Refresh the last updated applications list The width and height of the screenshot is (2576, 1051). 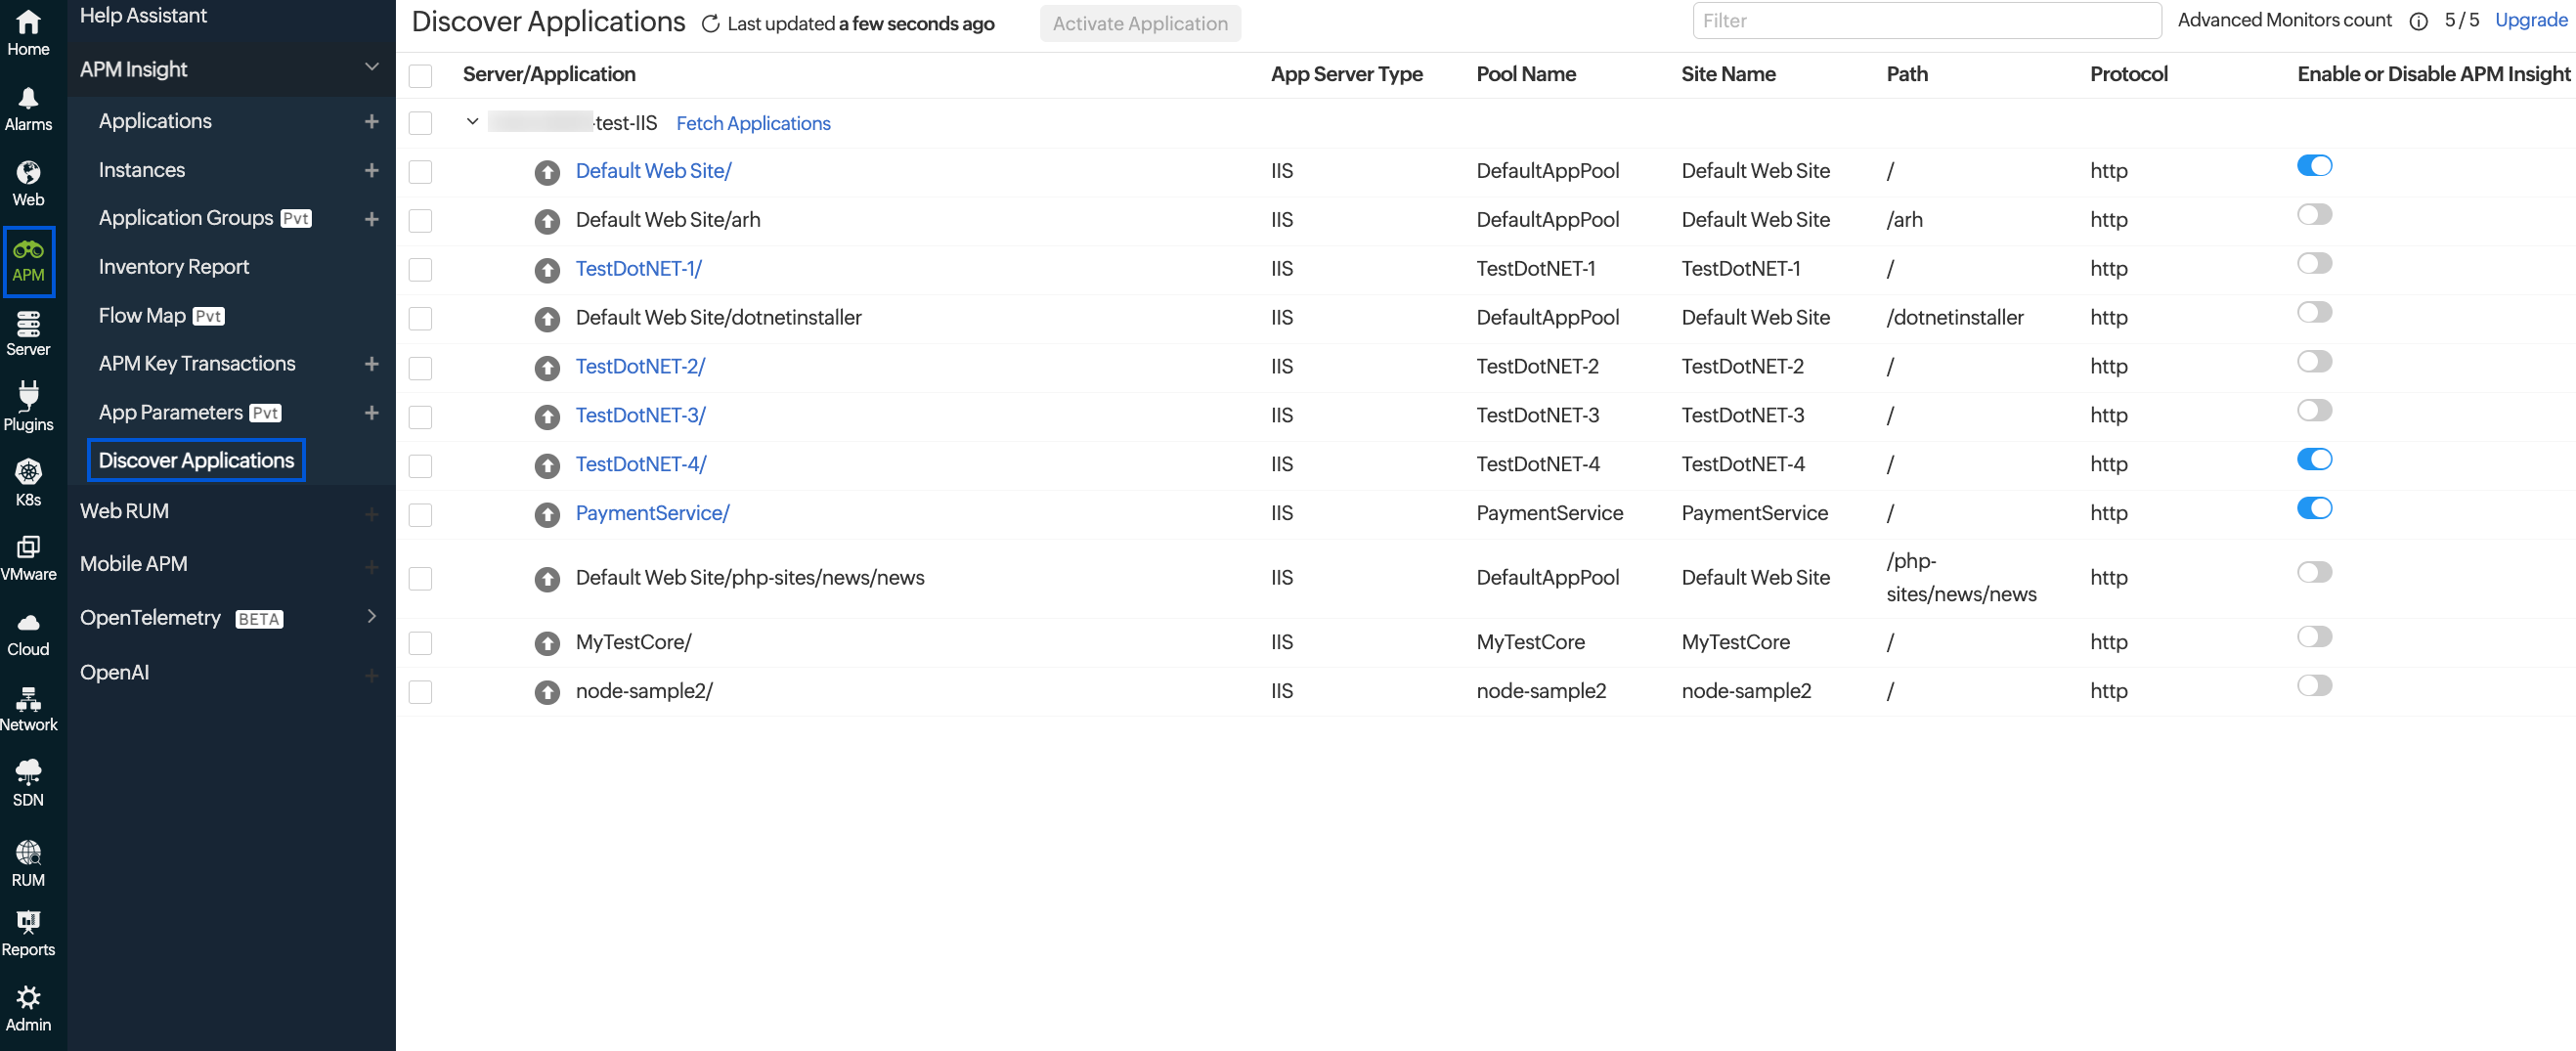point(711,23)
